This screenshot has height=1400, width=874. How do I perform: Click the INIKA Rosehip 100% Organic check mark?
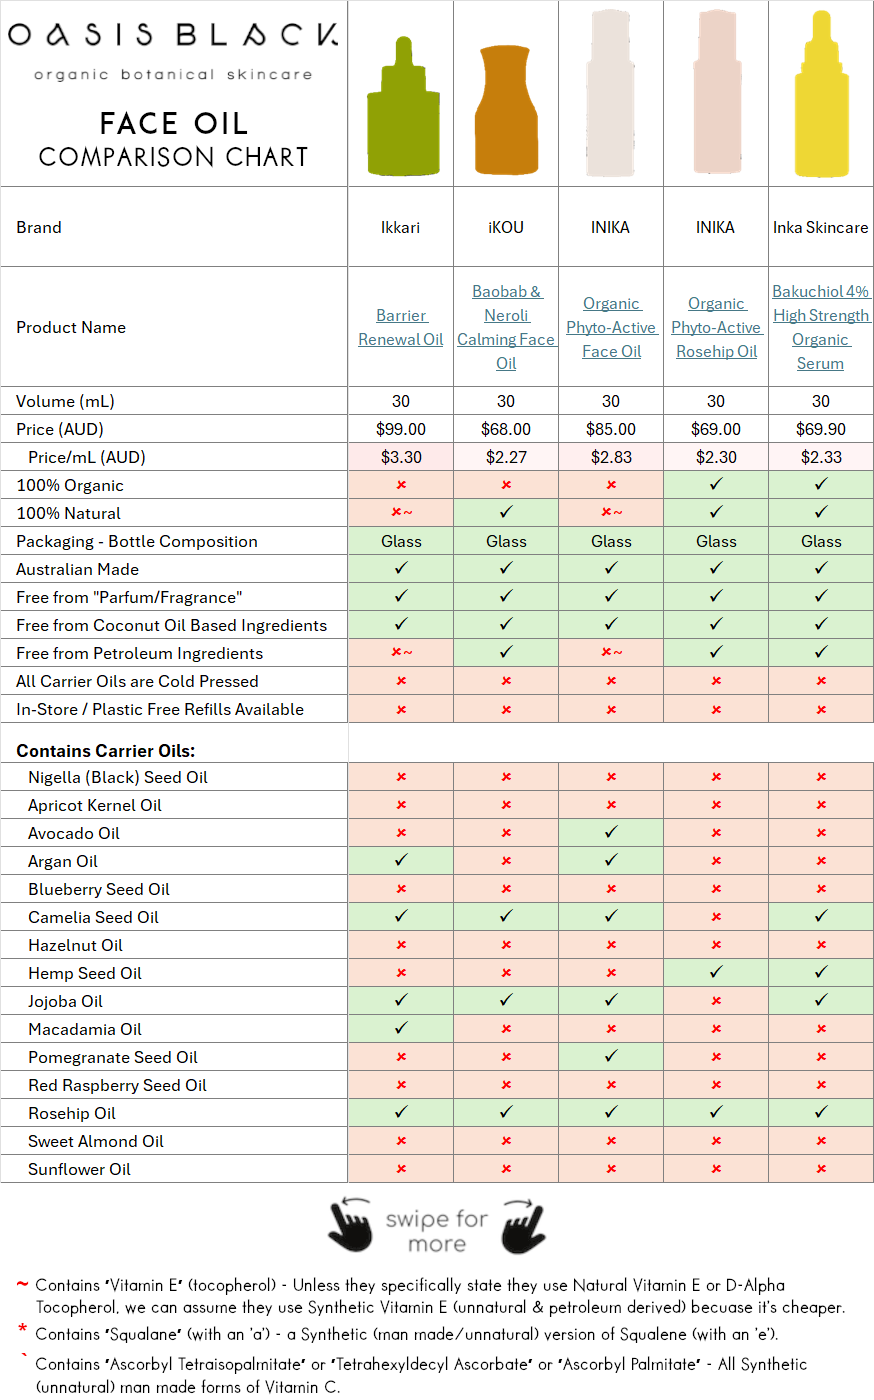point(716,484)
